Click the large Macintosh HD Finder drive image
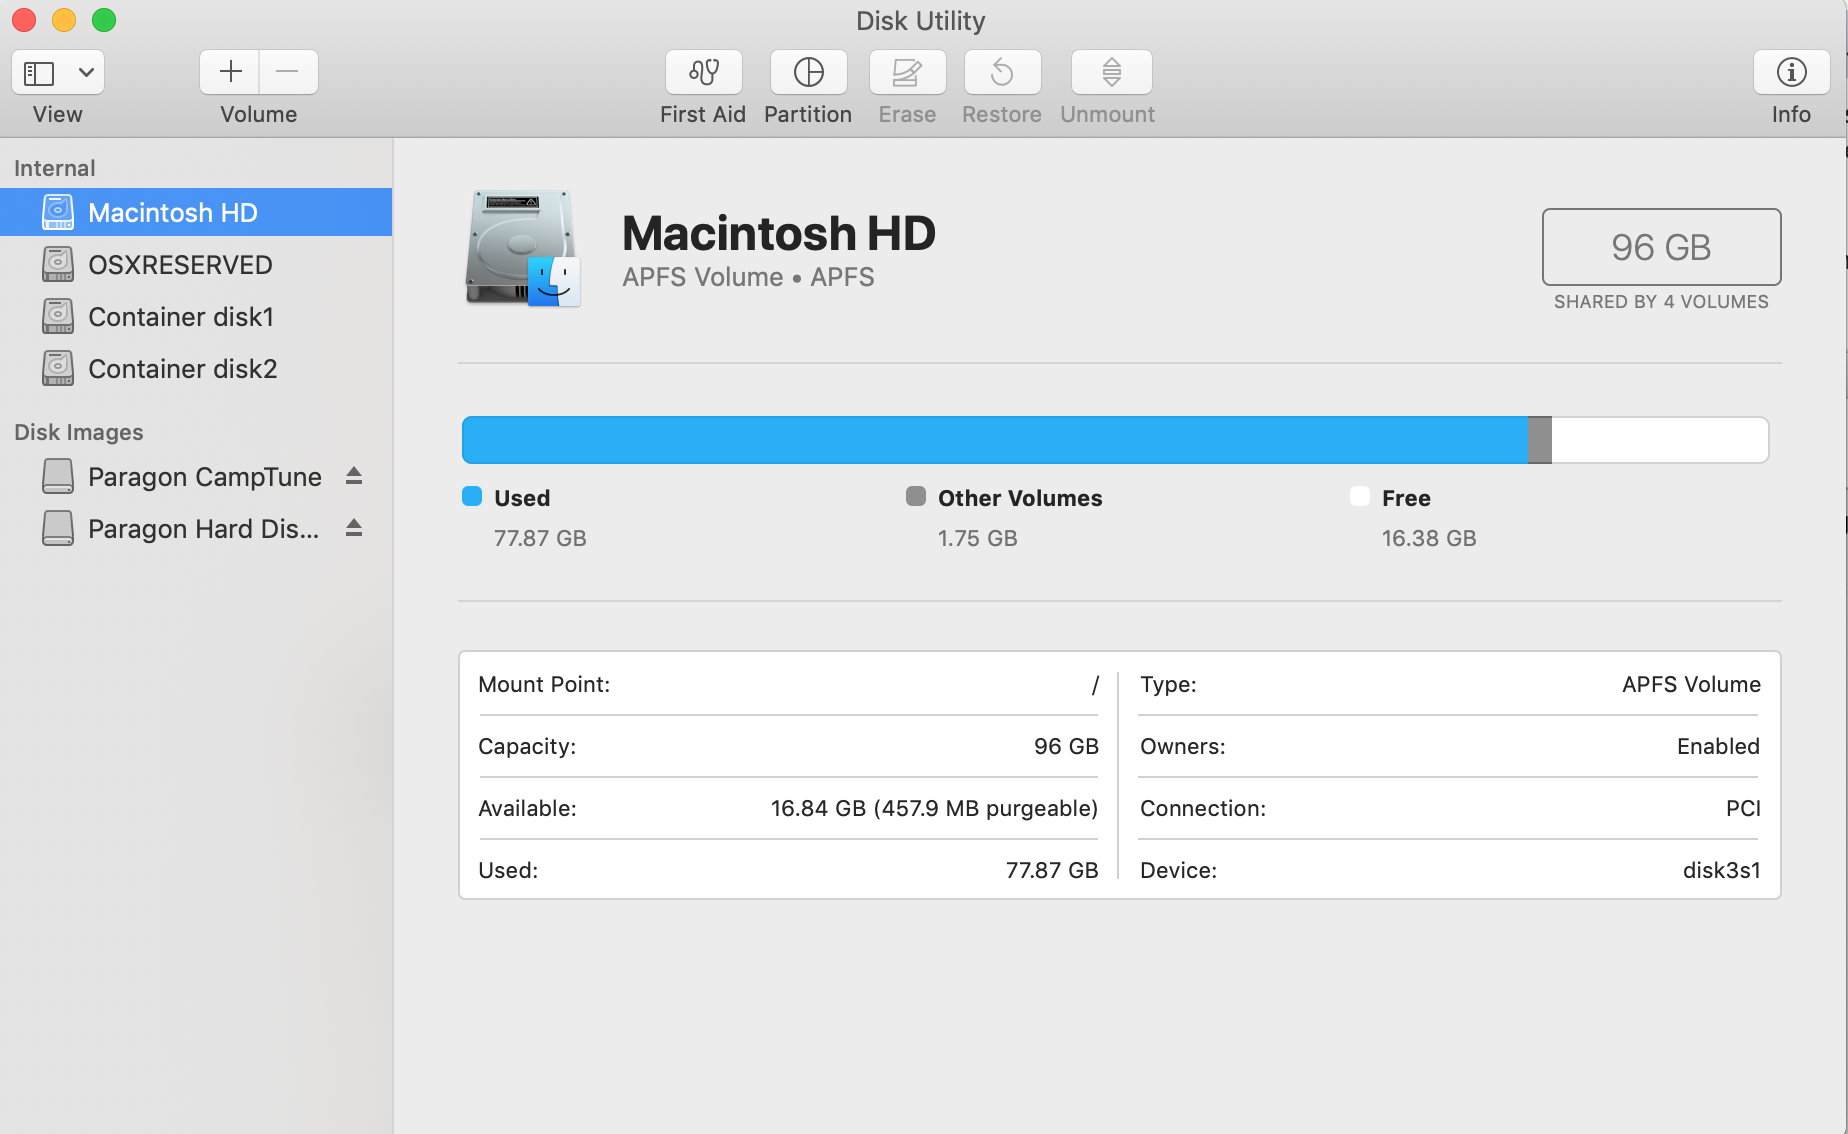 tap(522, 248)
